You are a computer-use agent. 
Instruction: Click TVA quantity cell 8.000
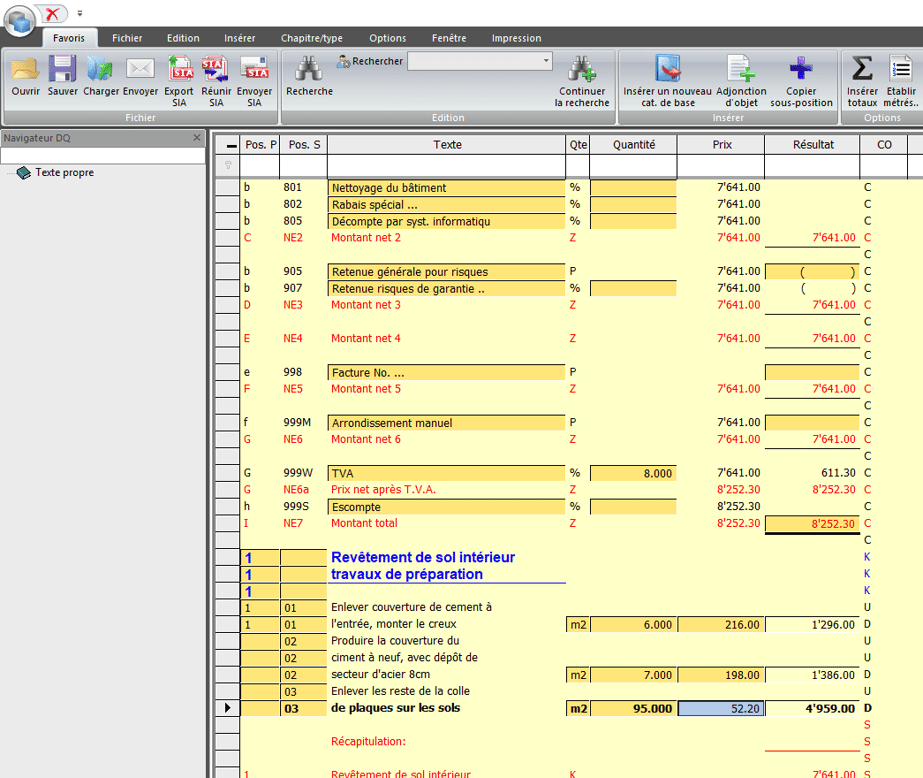point(633,473)
